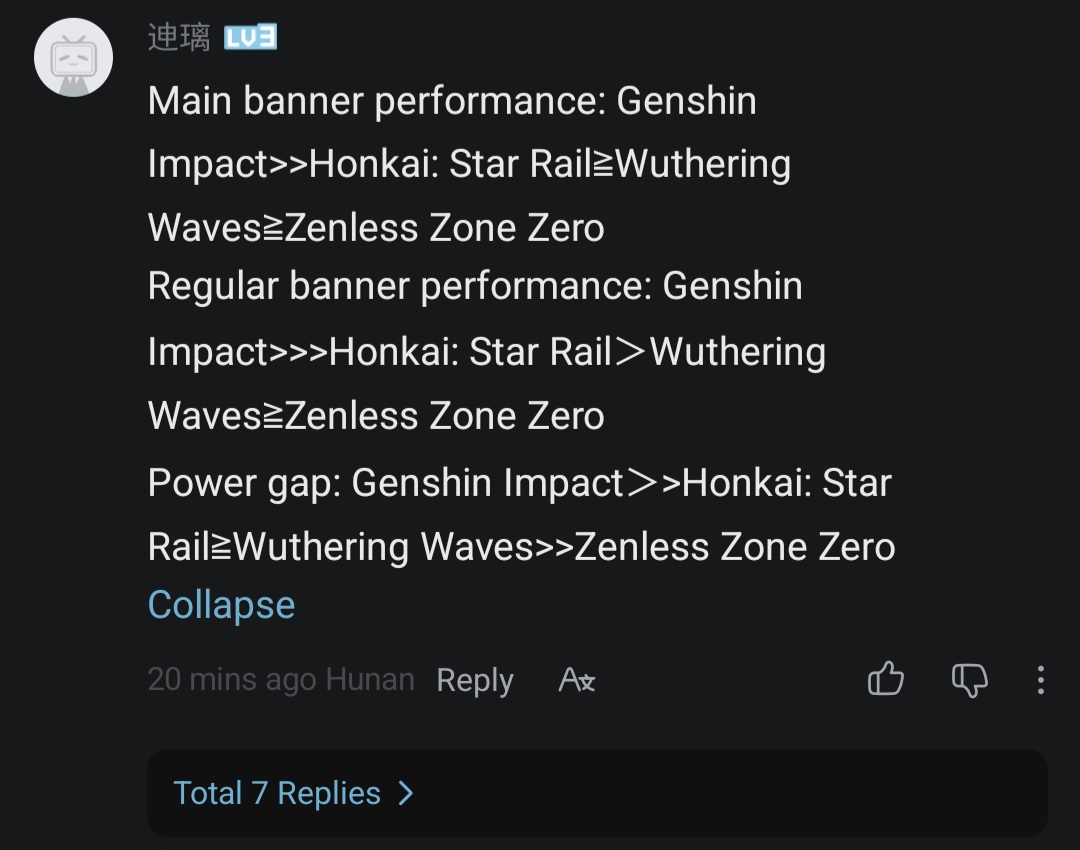1080x850 pixels.
Task: Select the Regular banner performance line
Action: tap(475, 286)
